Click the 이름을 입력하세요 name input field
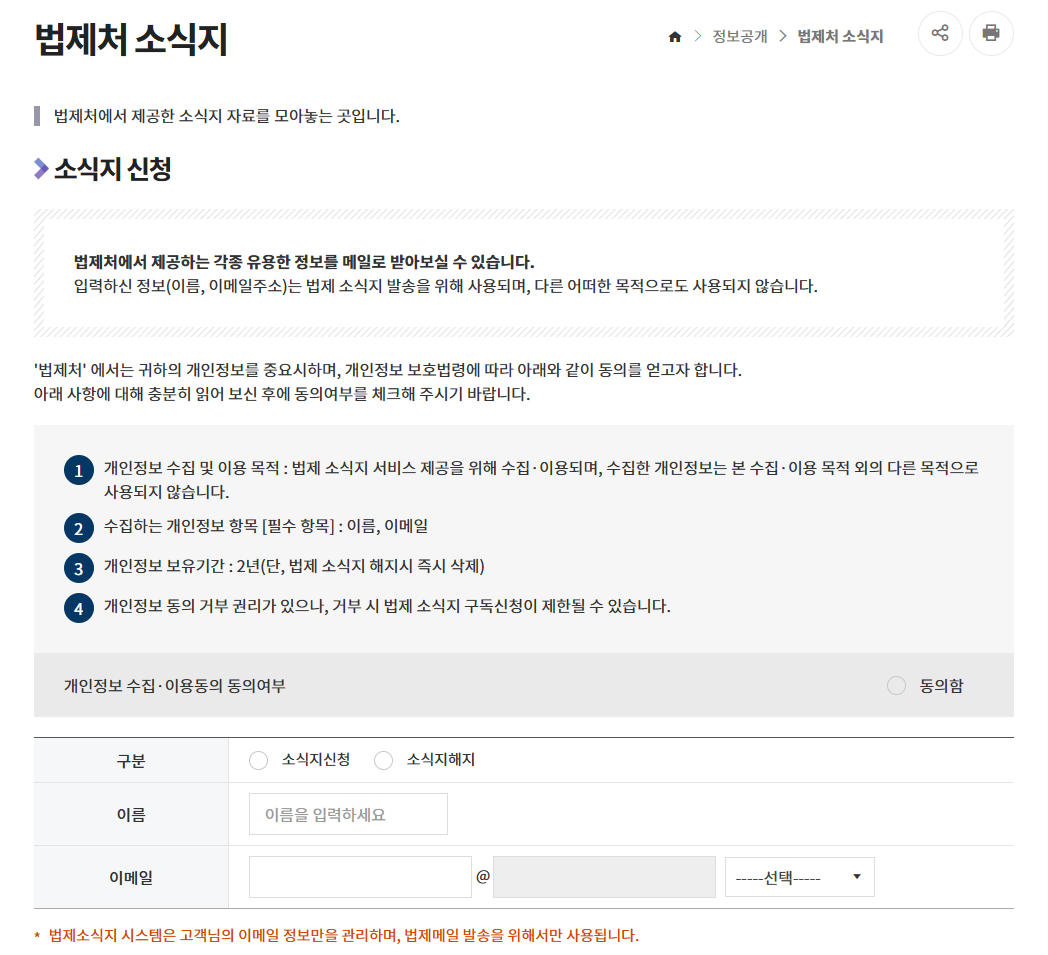1048x955 pixels. pyautogui.click(x=348, y=814)
